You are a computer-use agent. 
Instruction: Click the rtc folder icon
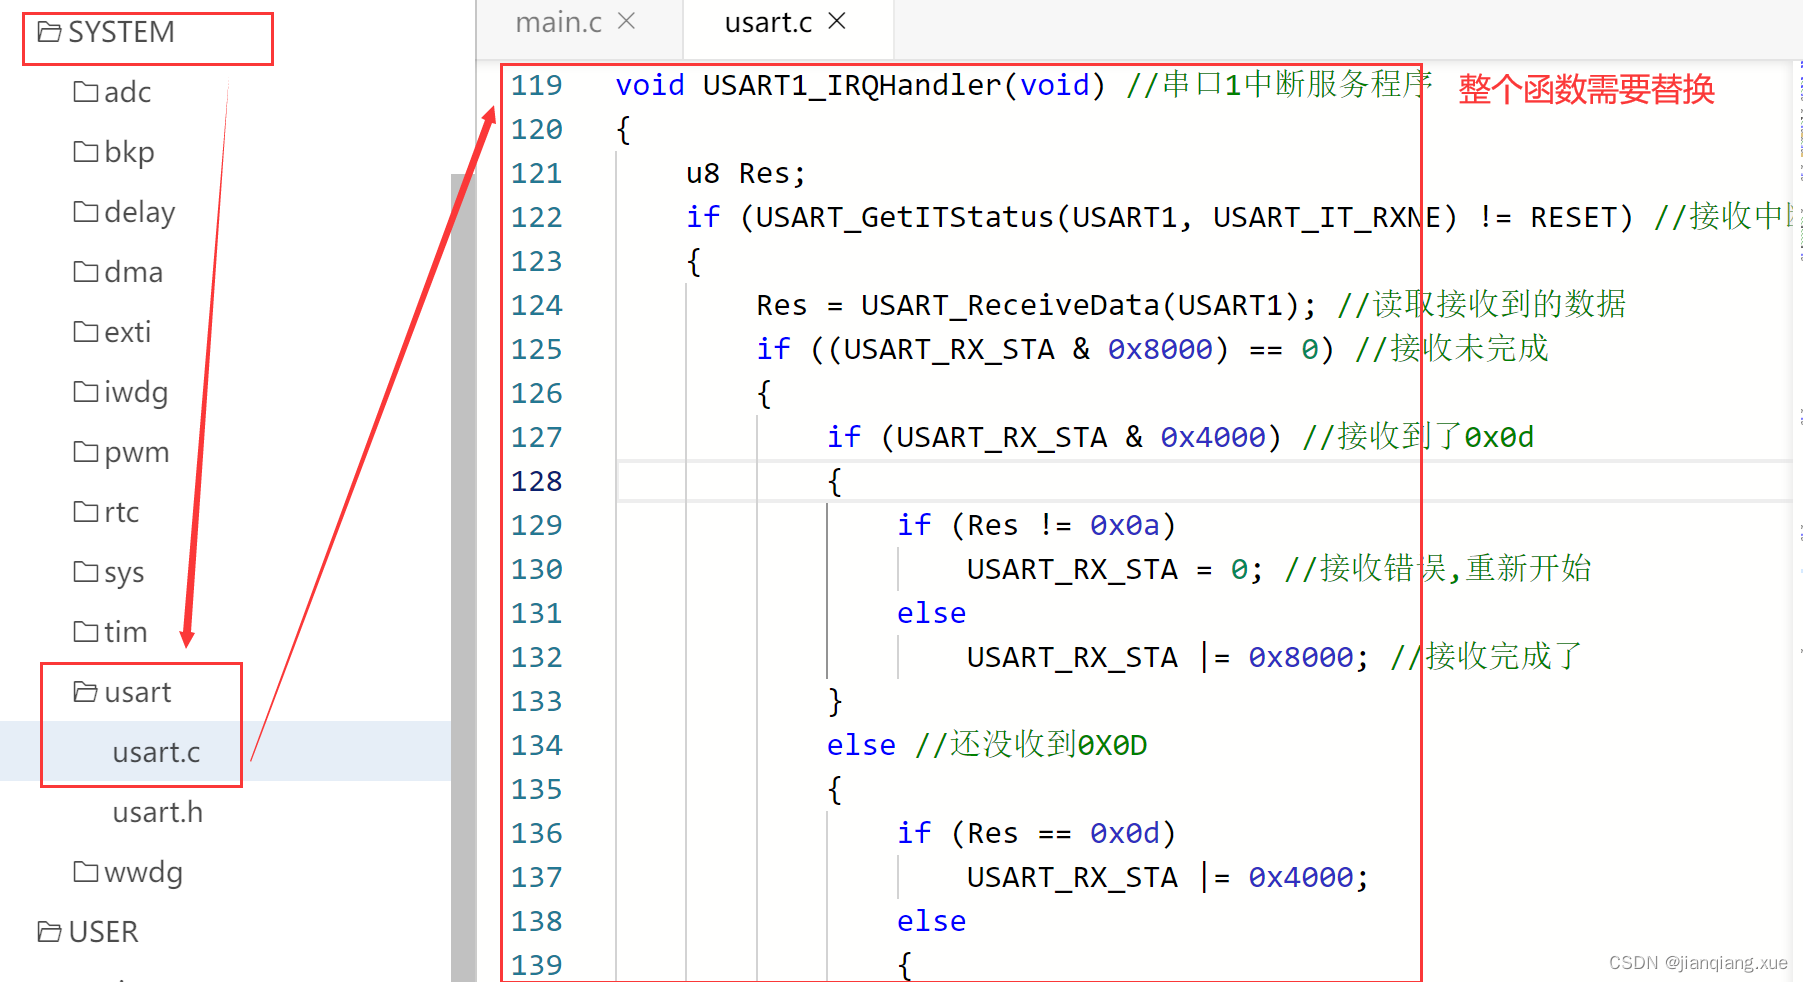tap(86, 512)
